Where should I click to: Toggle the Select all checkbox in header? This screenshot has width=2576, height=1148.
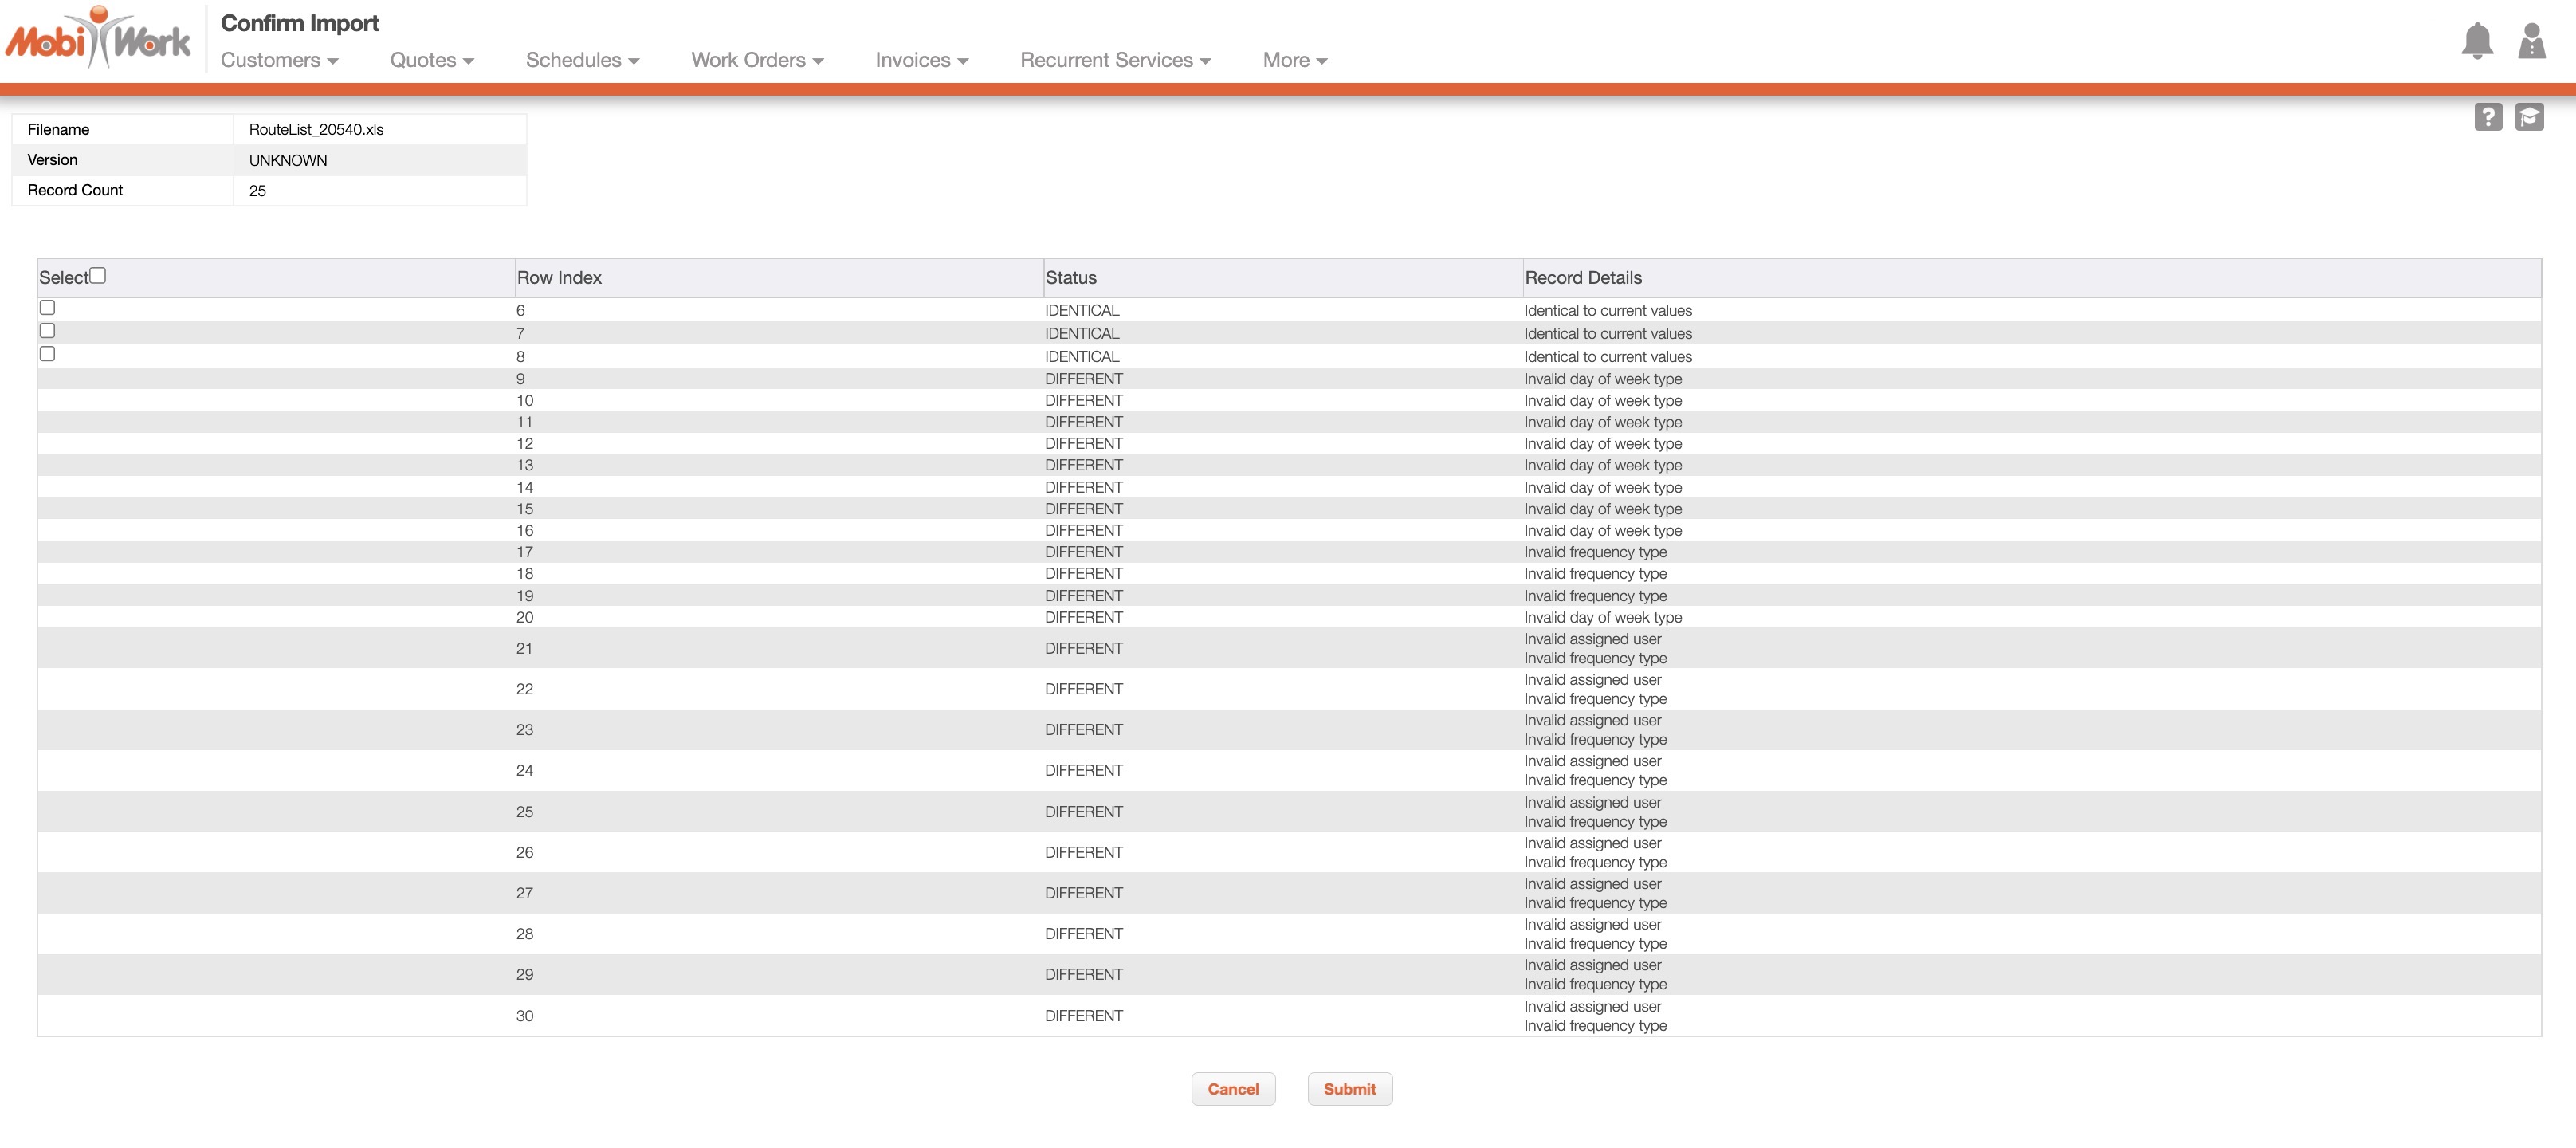pyautogui.click(x=98, y=275)
